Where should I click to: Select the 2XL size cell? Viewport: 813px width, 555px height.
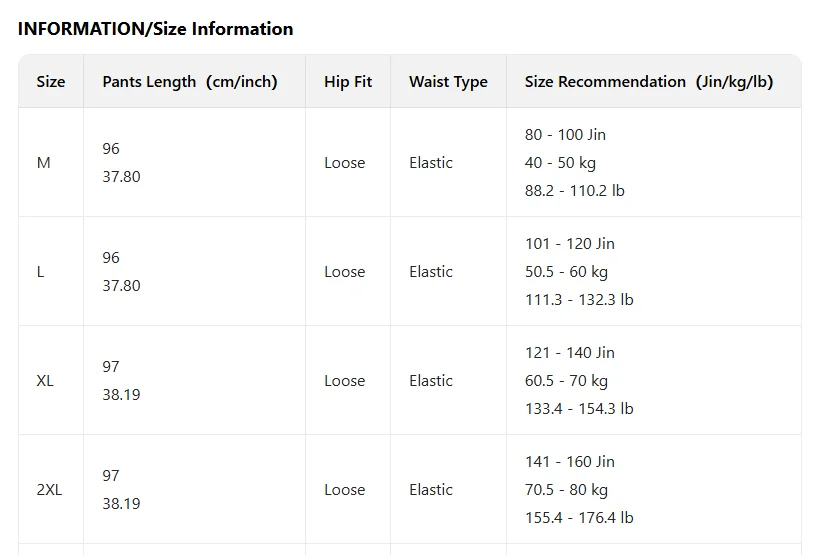tap(51, 489)
